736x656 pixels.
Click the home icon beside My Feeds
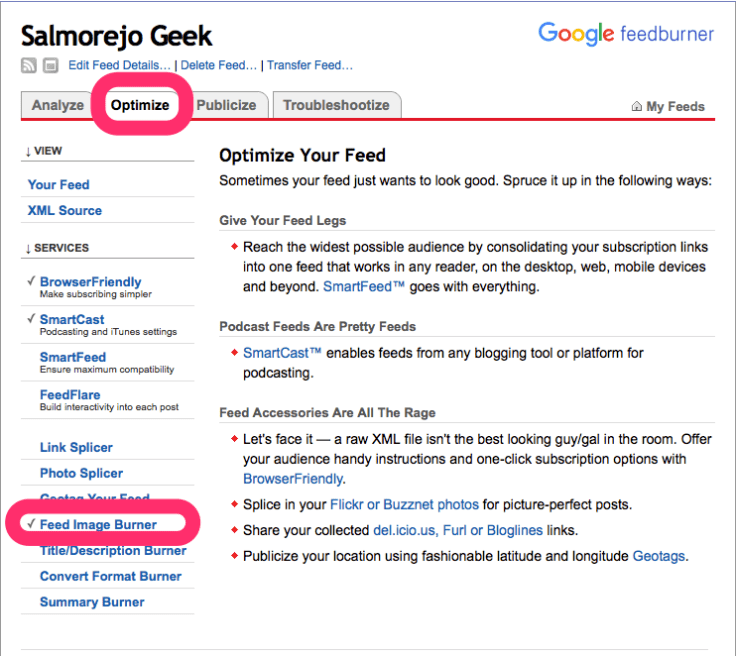(x=636, y=106)
